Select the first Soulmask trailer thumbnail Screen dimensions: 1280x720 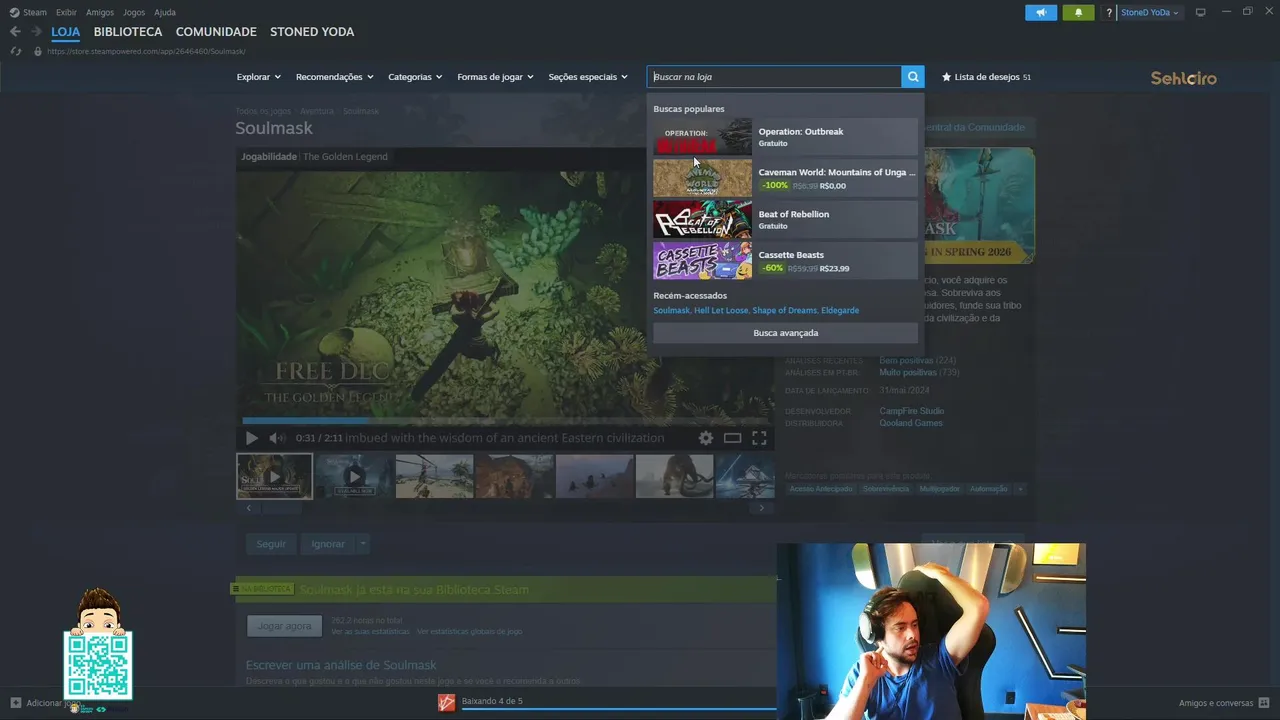[274, 476]
